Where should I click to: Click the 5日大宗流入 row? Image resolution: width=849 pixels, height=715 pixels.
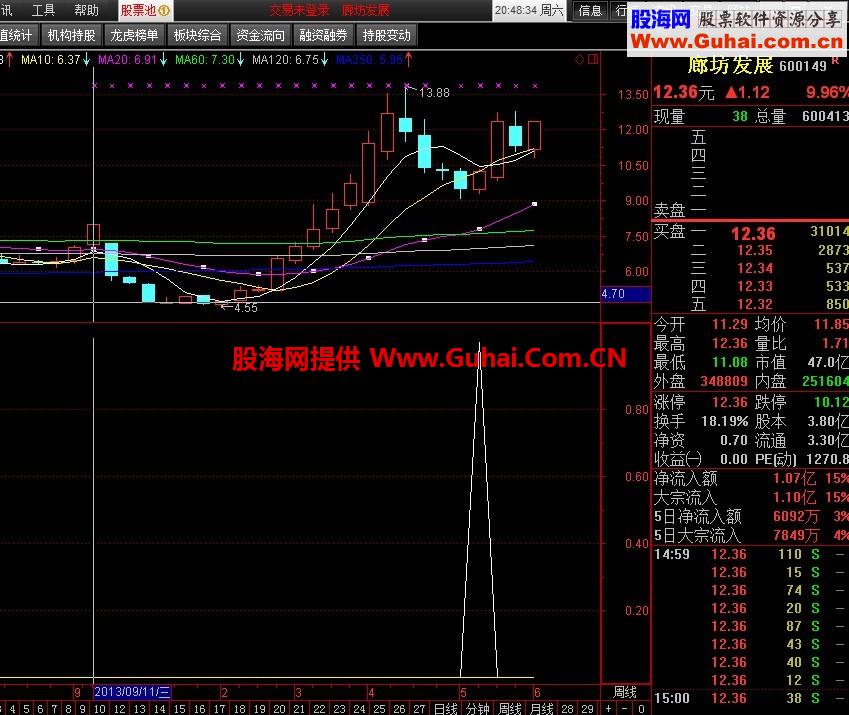(750, 535)
